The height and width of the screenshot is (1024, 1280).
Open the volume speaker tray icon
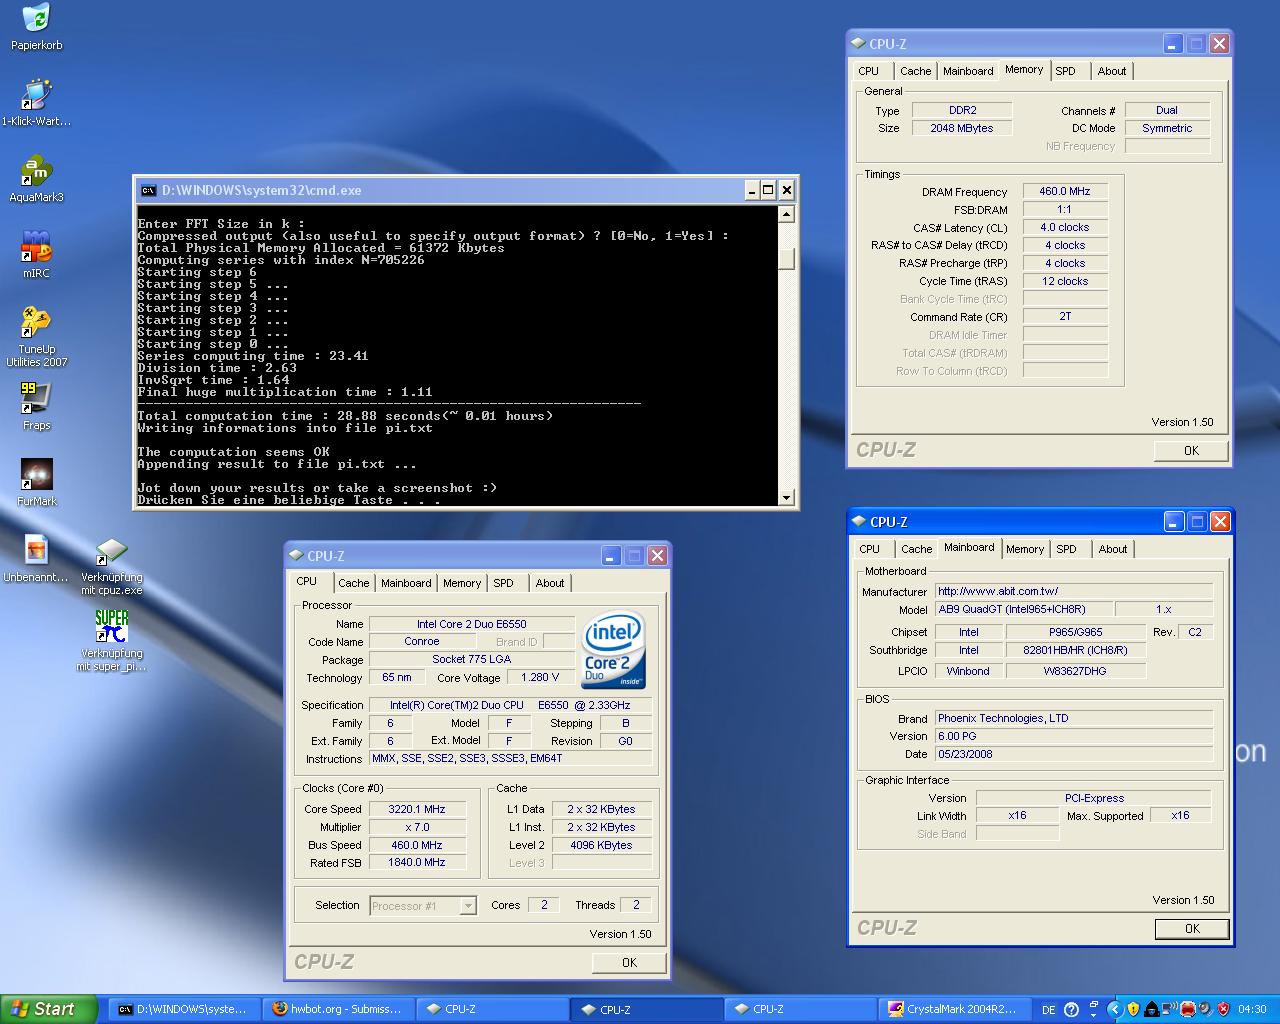point(1205,1010)
